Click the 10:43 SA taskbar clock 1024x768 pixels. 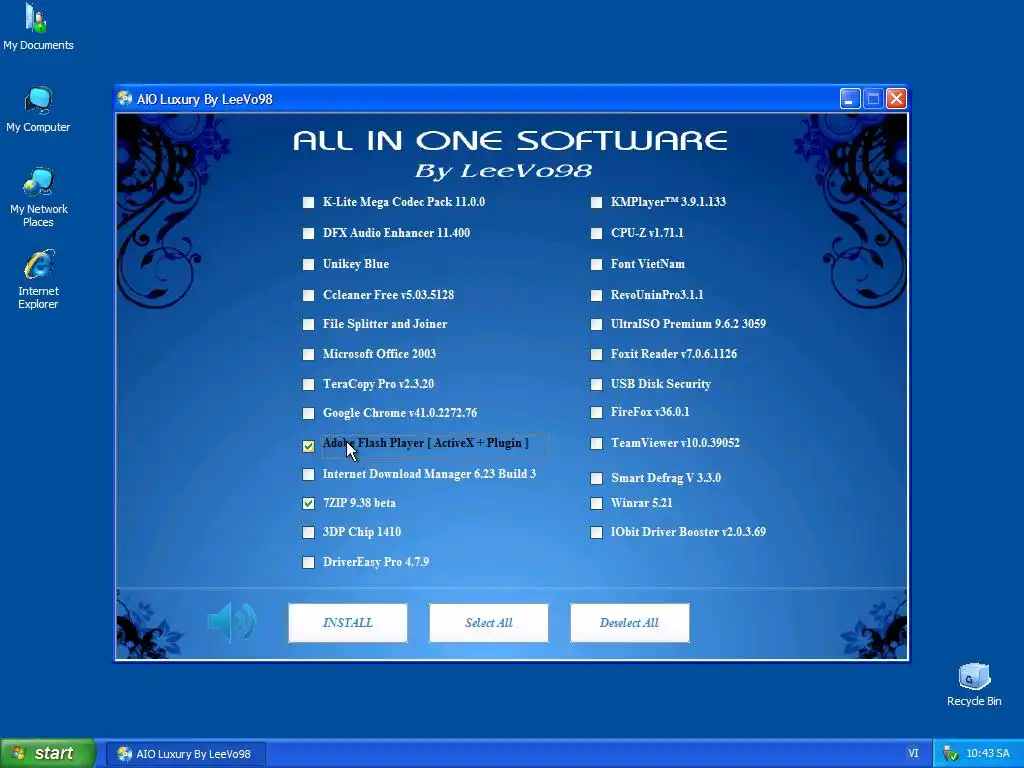click(987, 753)
